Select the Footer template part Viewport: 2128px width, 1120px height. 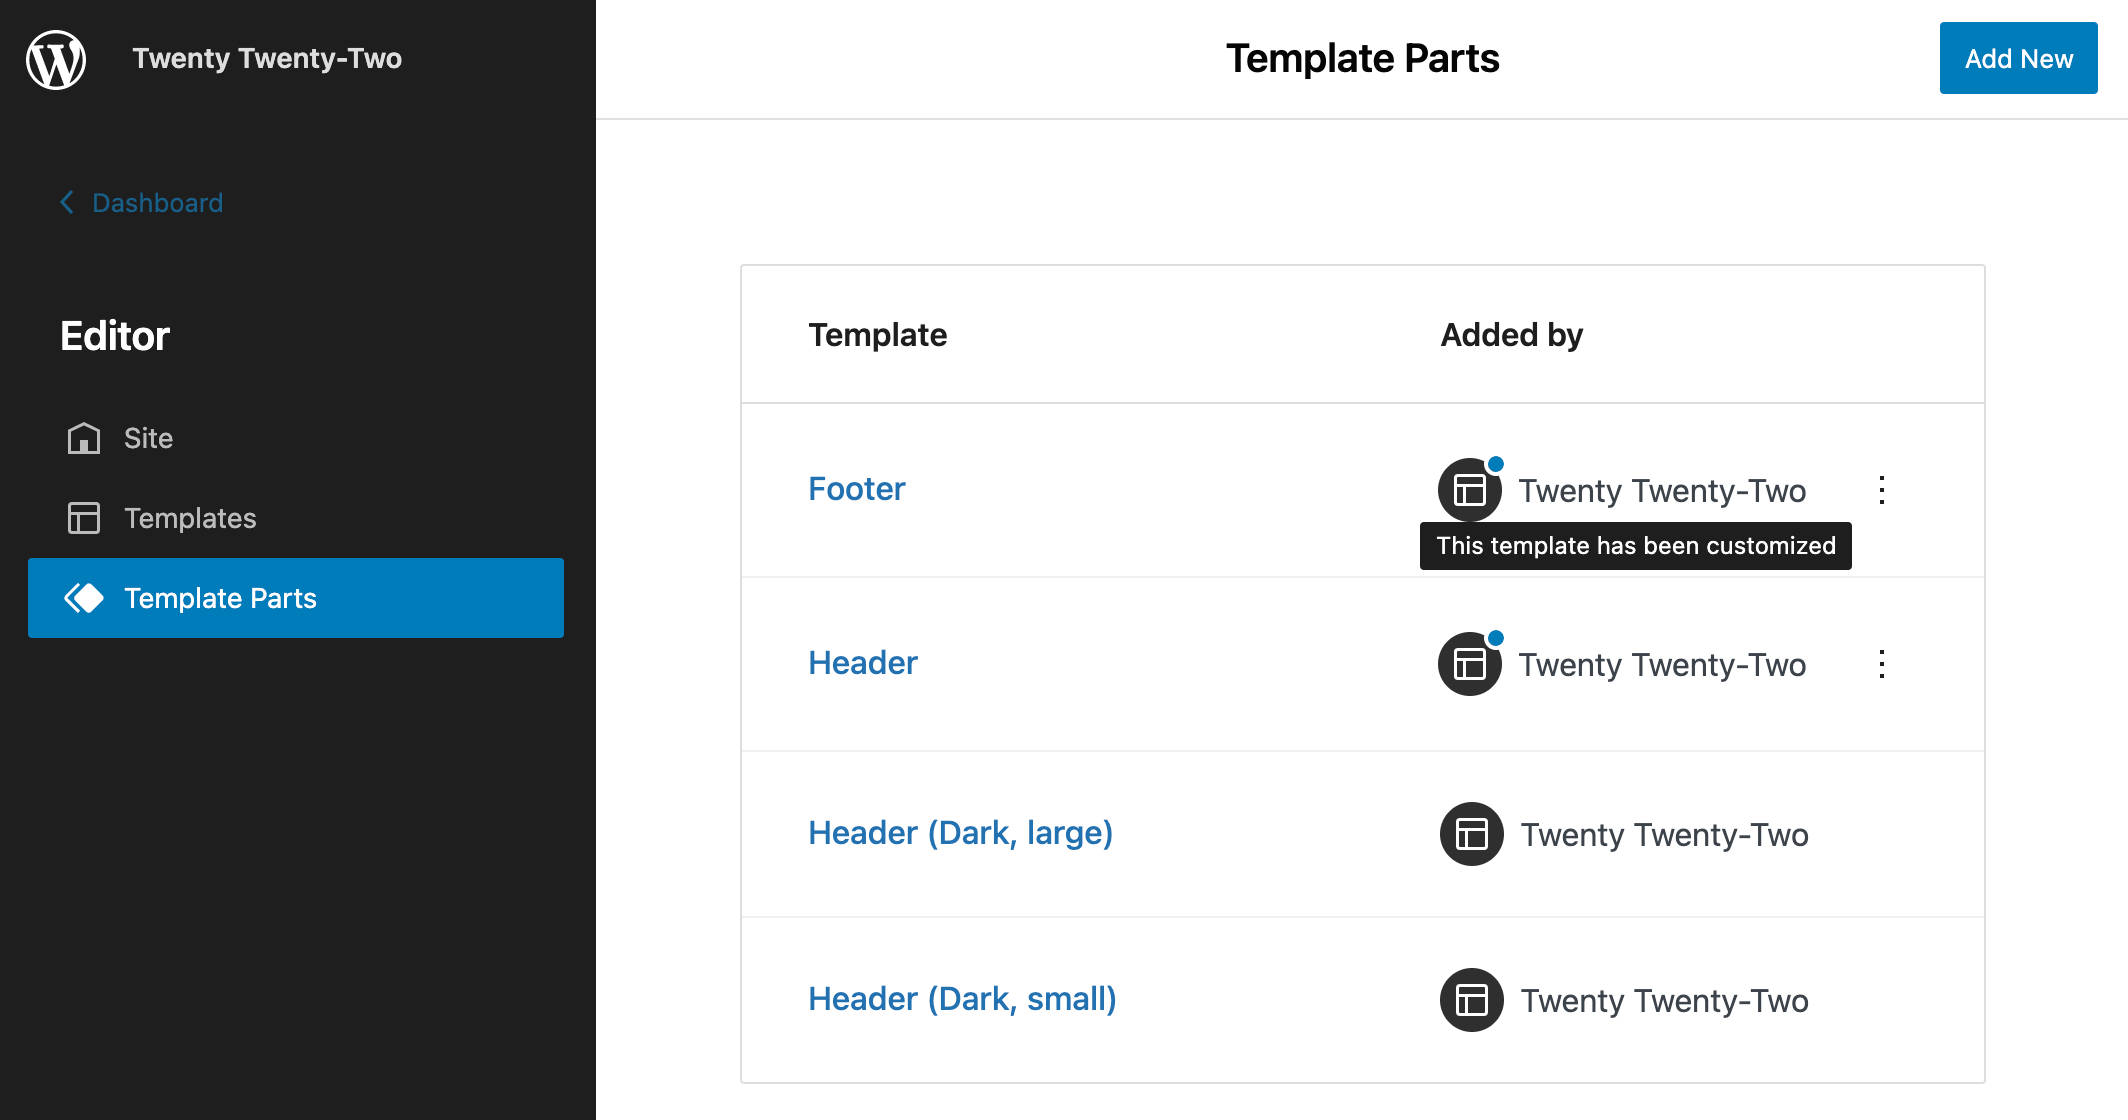click(854, 488)
